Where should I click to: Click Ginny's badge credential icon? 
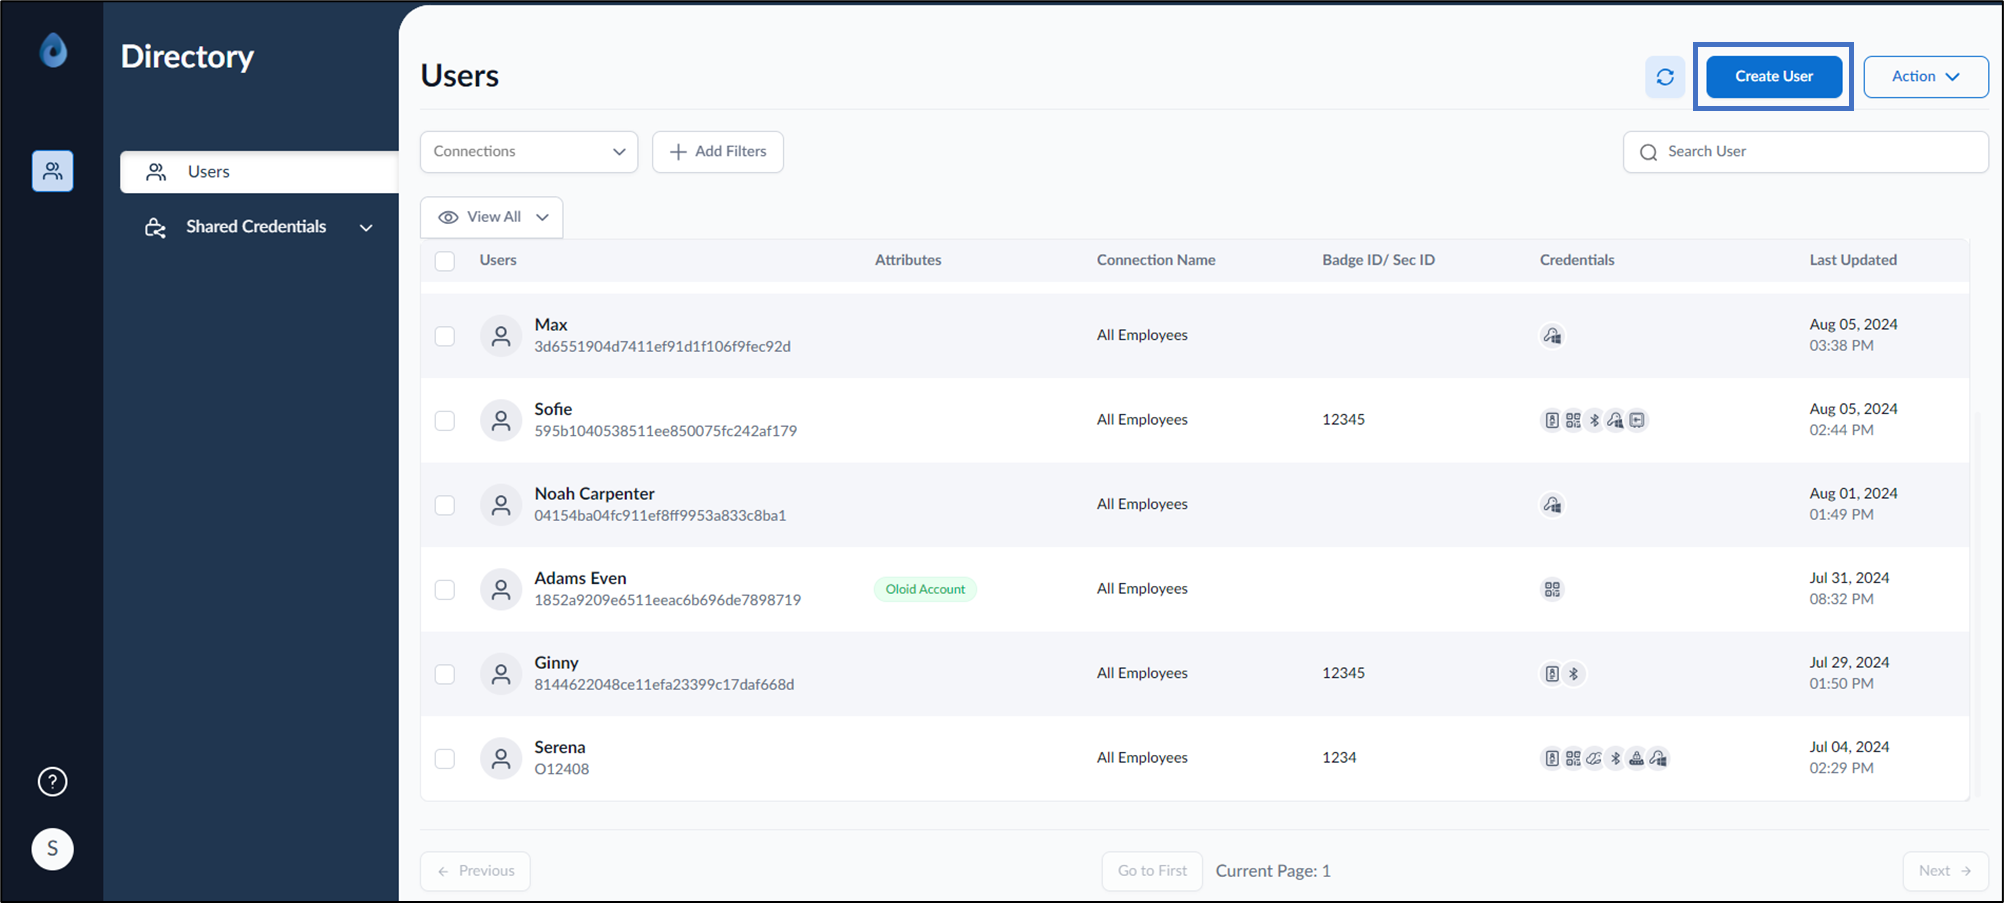tap(1552, 674)
